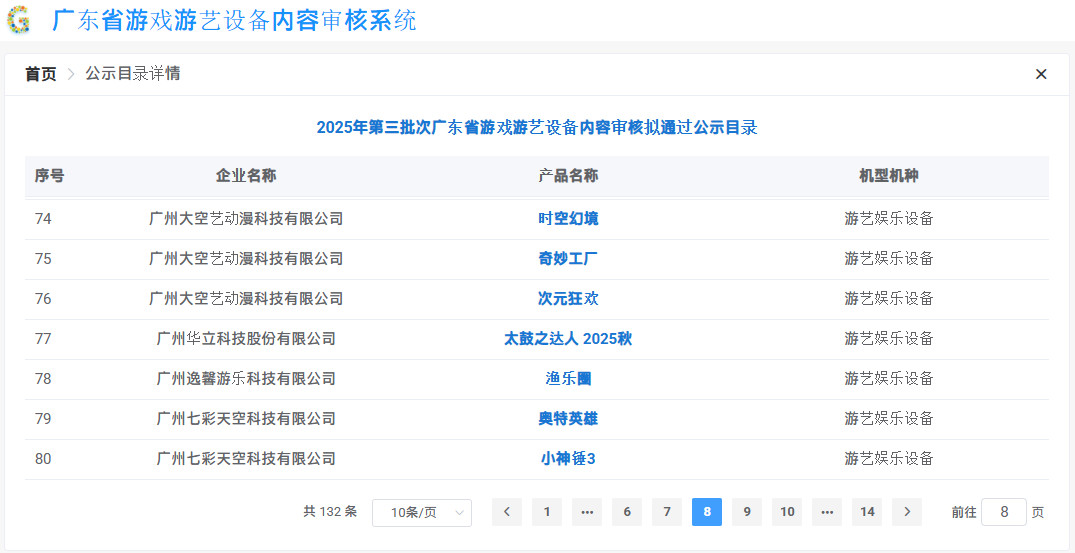Click the 企业名称 column header
The width and height of the screenshot is (1075, 553).
coord(246,176)
